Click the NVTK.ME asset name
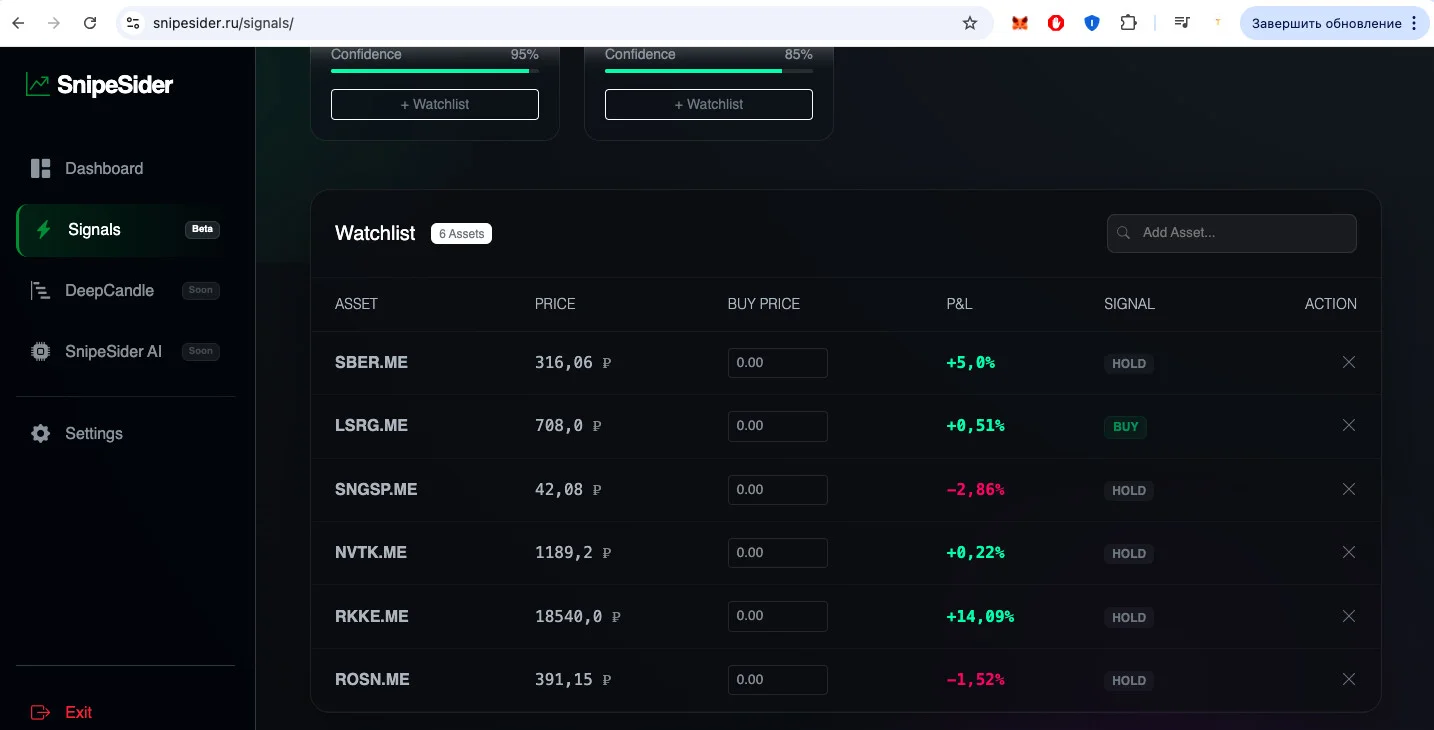Viewport: 1434px width, 730px height. point(371,552)
